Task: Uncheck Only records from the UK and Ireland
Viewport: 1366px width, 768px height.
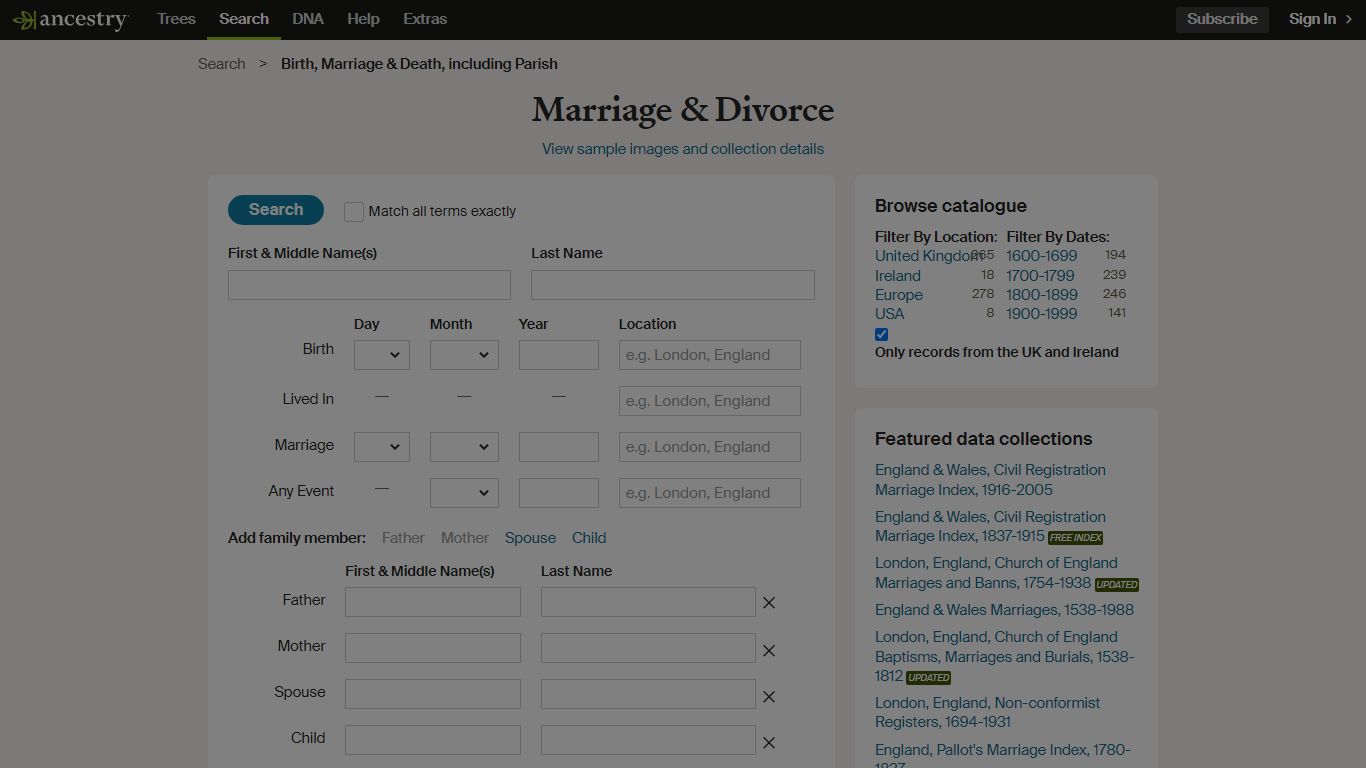Action: tap(881, 334)
